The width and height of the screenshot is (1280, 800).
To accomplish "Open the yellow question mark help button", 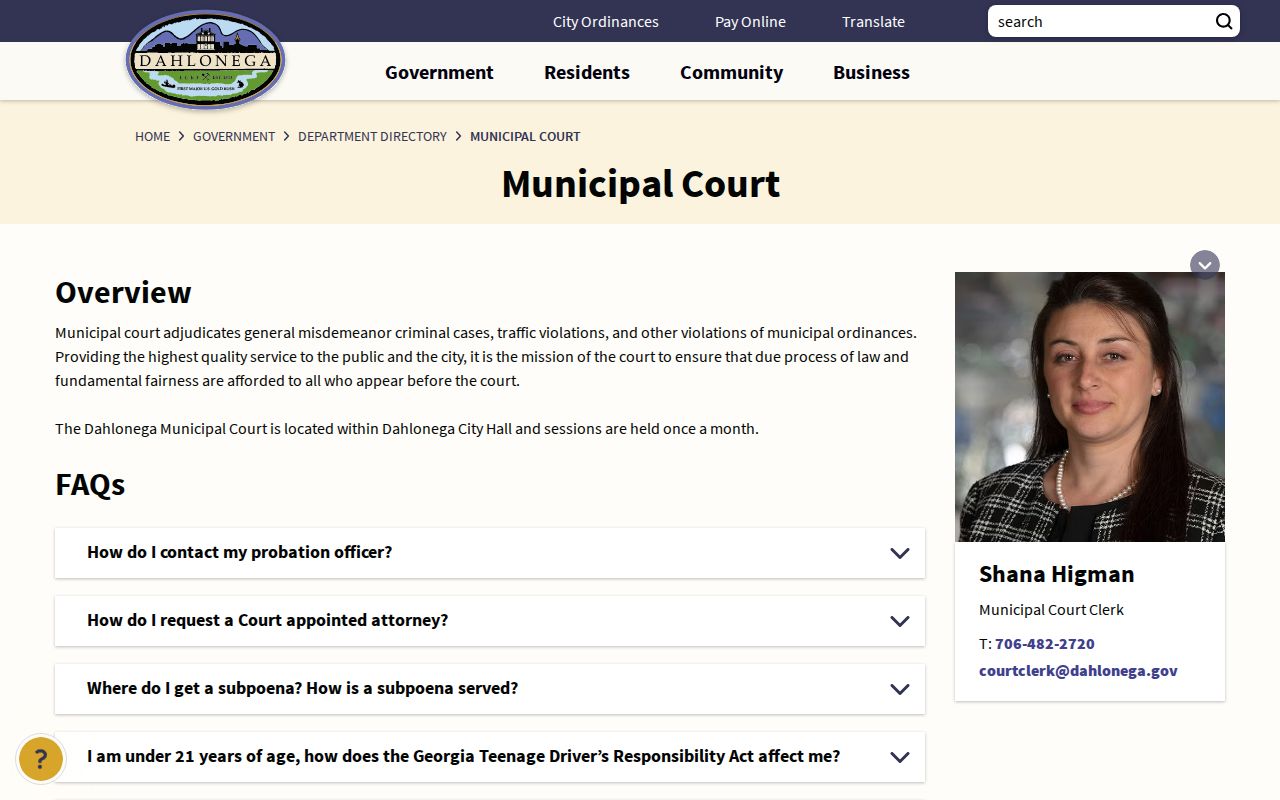I will click(41, 759).
